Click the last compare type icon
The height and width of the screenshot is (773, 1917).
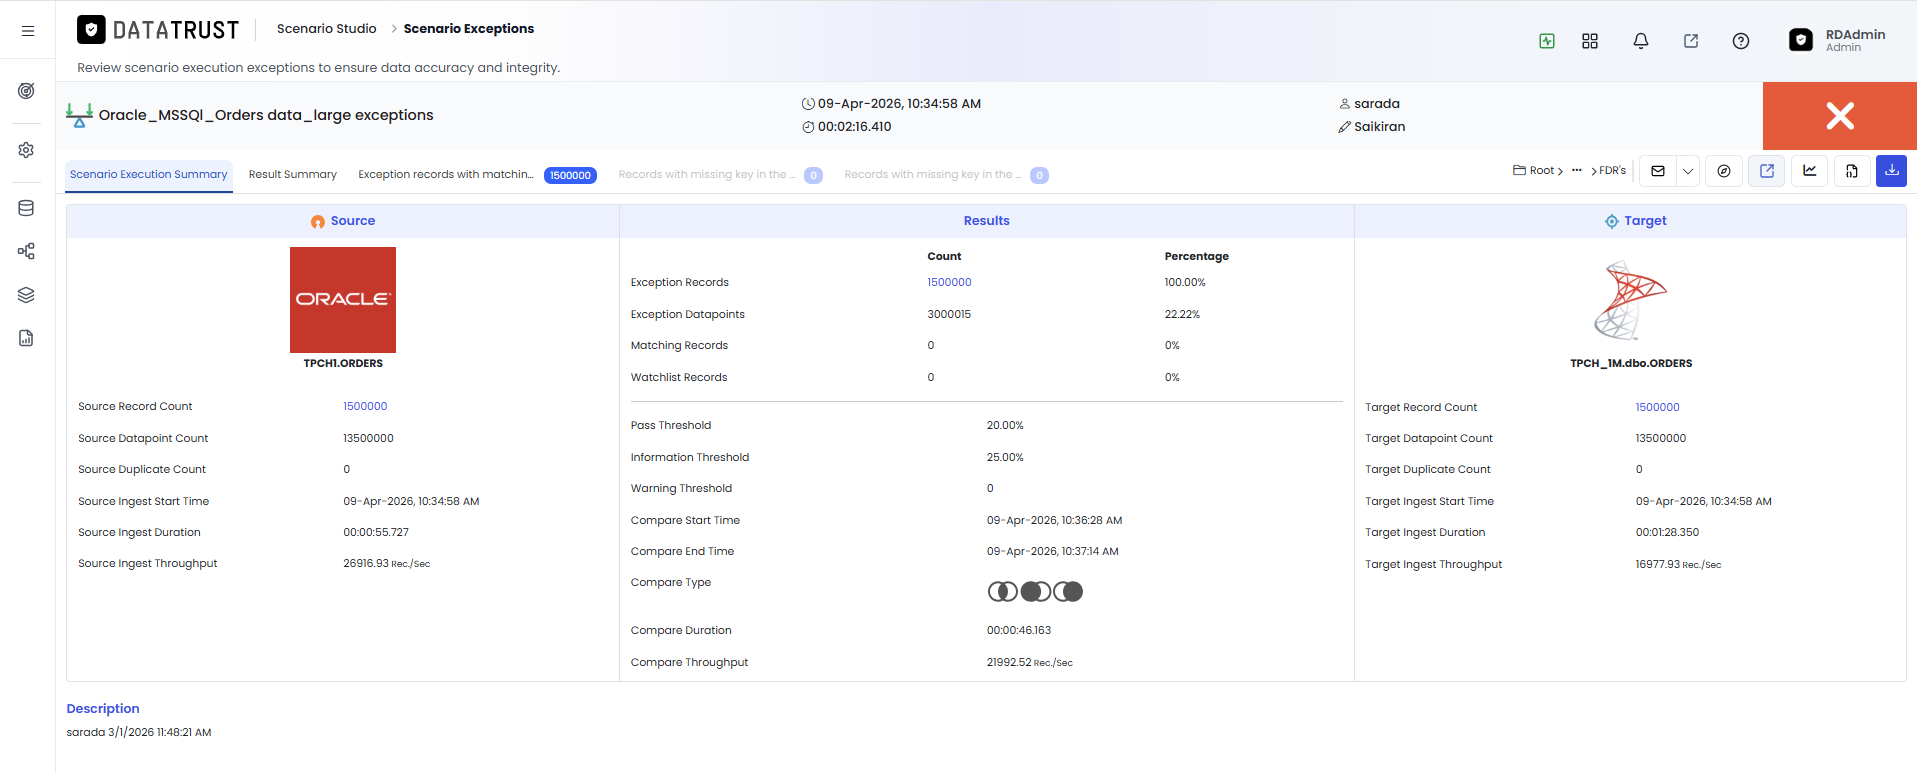point(1068,592)
